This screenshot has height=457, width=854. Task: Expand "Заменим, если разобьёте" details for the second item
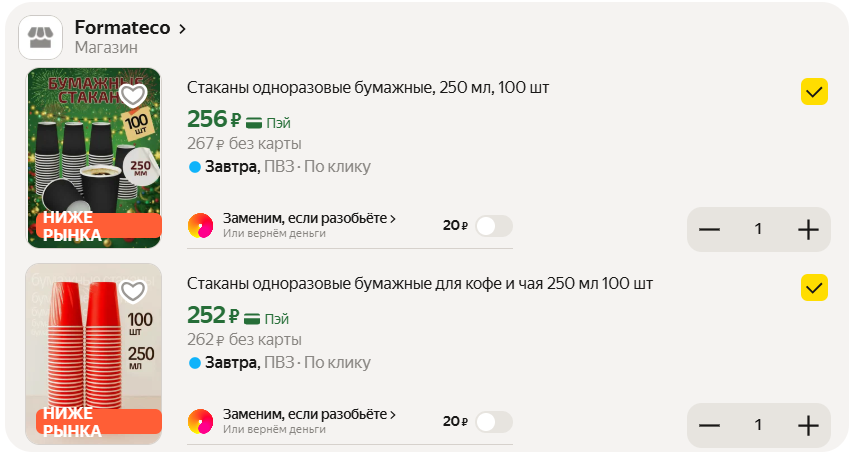coord(309,414)
